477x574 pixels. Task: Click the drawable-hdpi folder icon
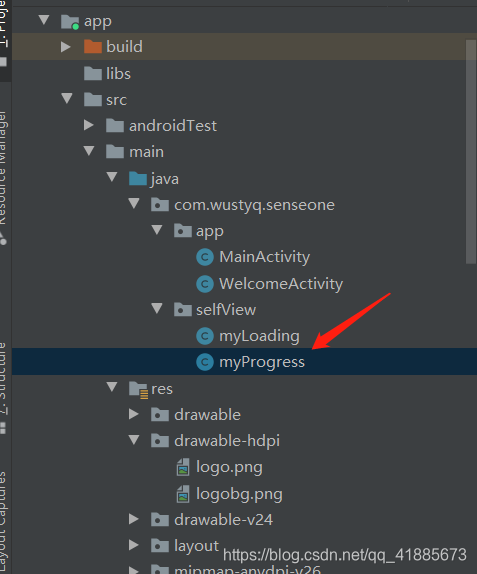[x=160, y=440]
